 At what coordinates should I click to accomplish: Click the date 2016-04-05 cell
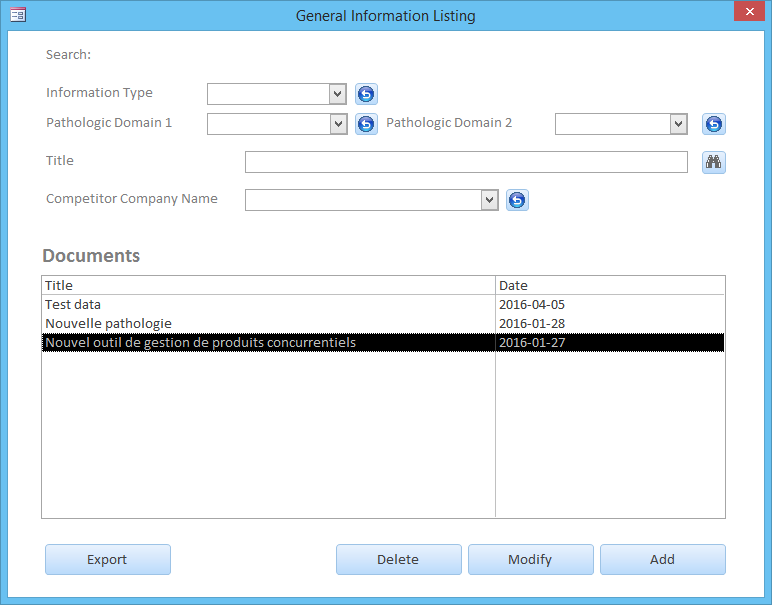(610, 305)
